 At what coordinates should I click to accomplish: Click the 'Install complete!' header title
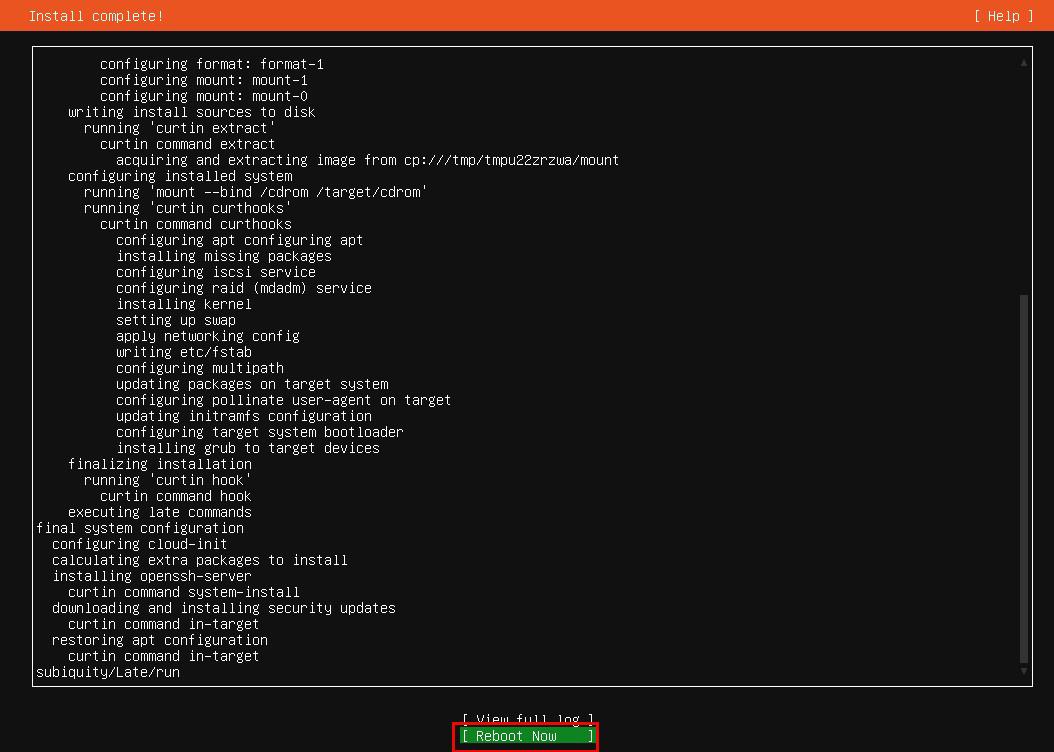pyautogui.click(x=96, y=16)
